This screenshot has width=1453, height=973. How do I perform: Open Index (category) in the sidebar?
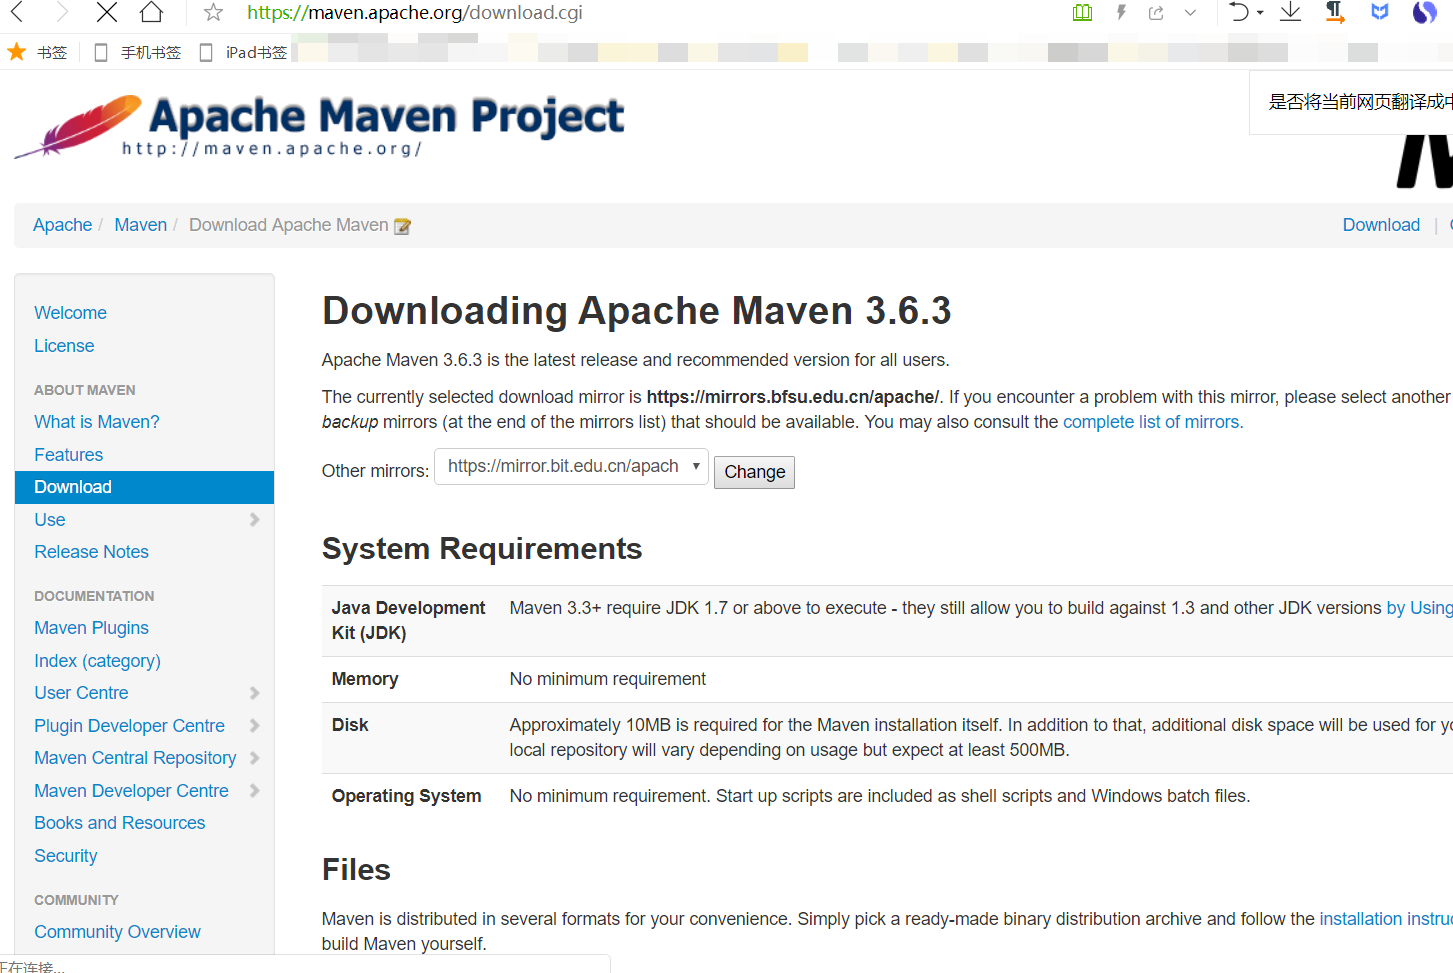tap(97, 661)
